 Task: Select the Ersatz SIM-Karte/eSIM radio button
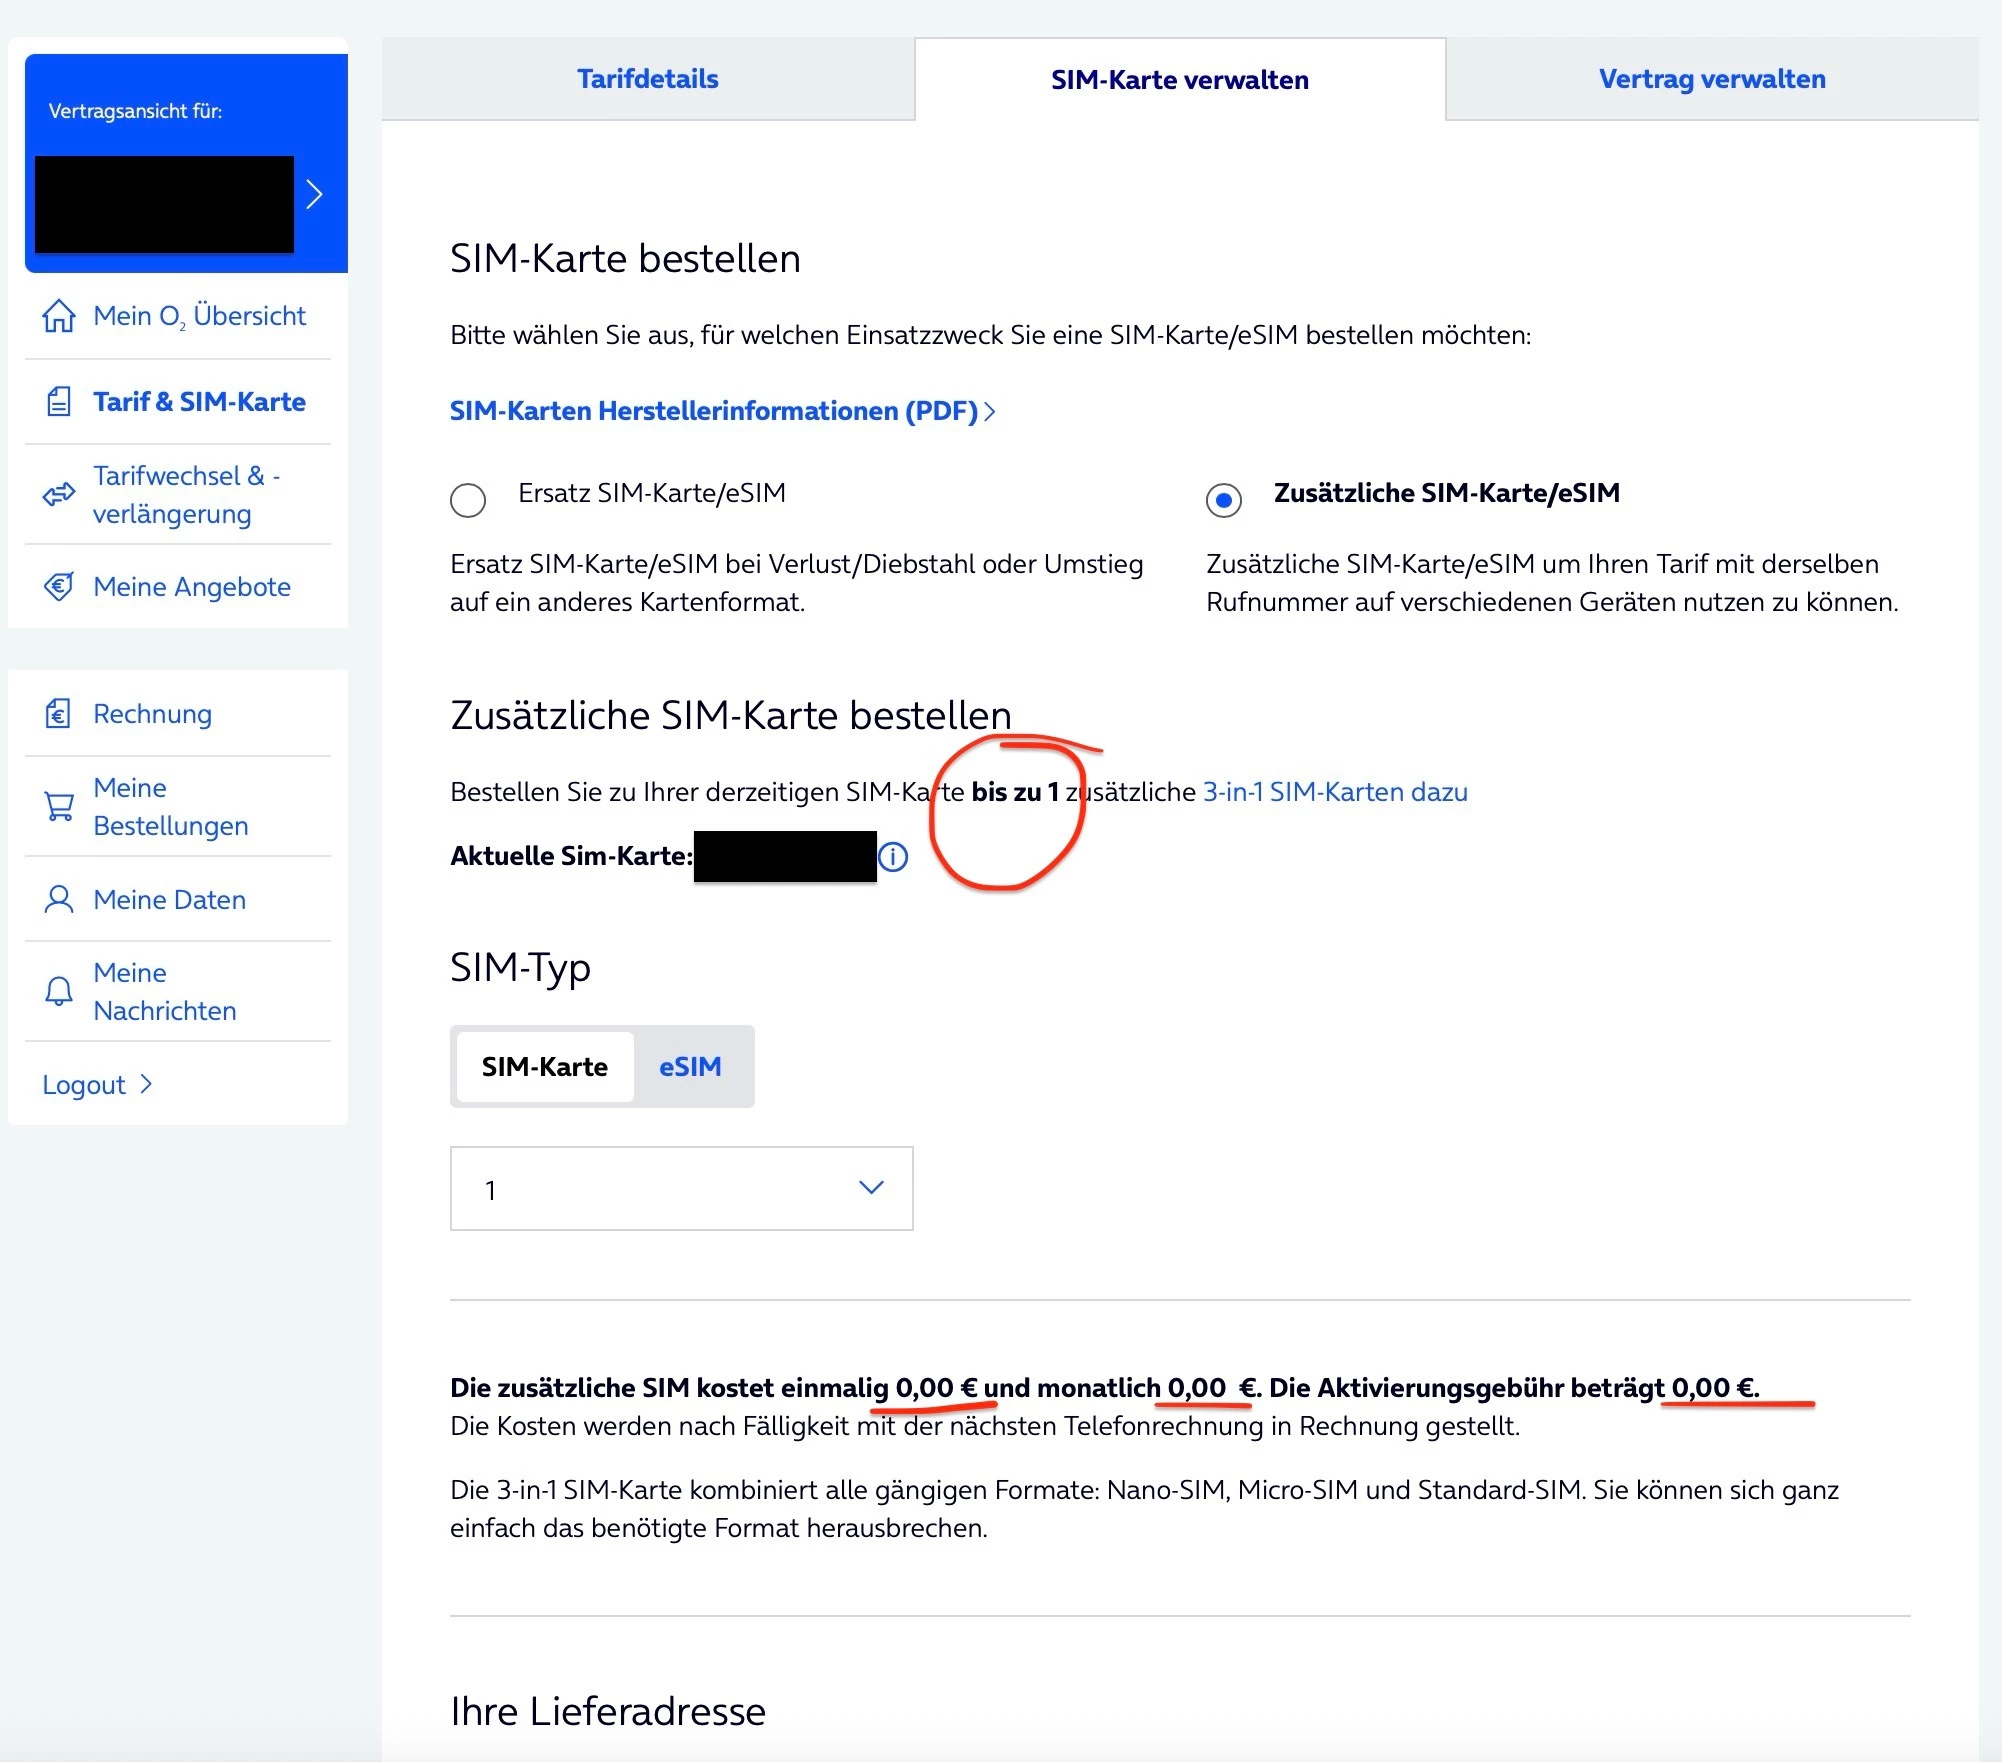pos(468,500)
